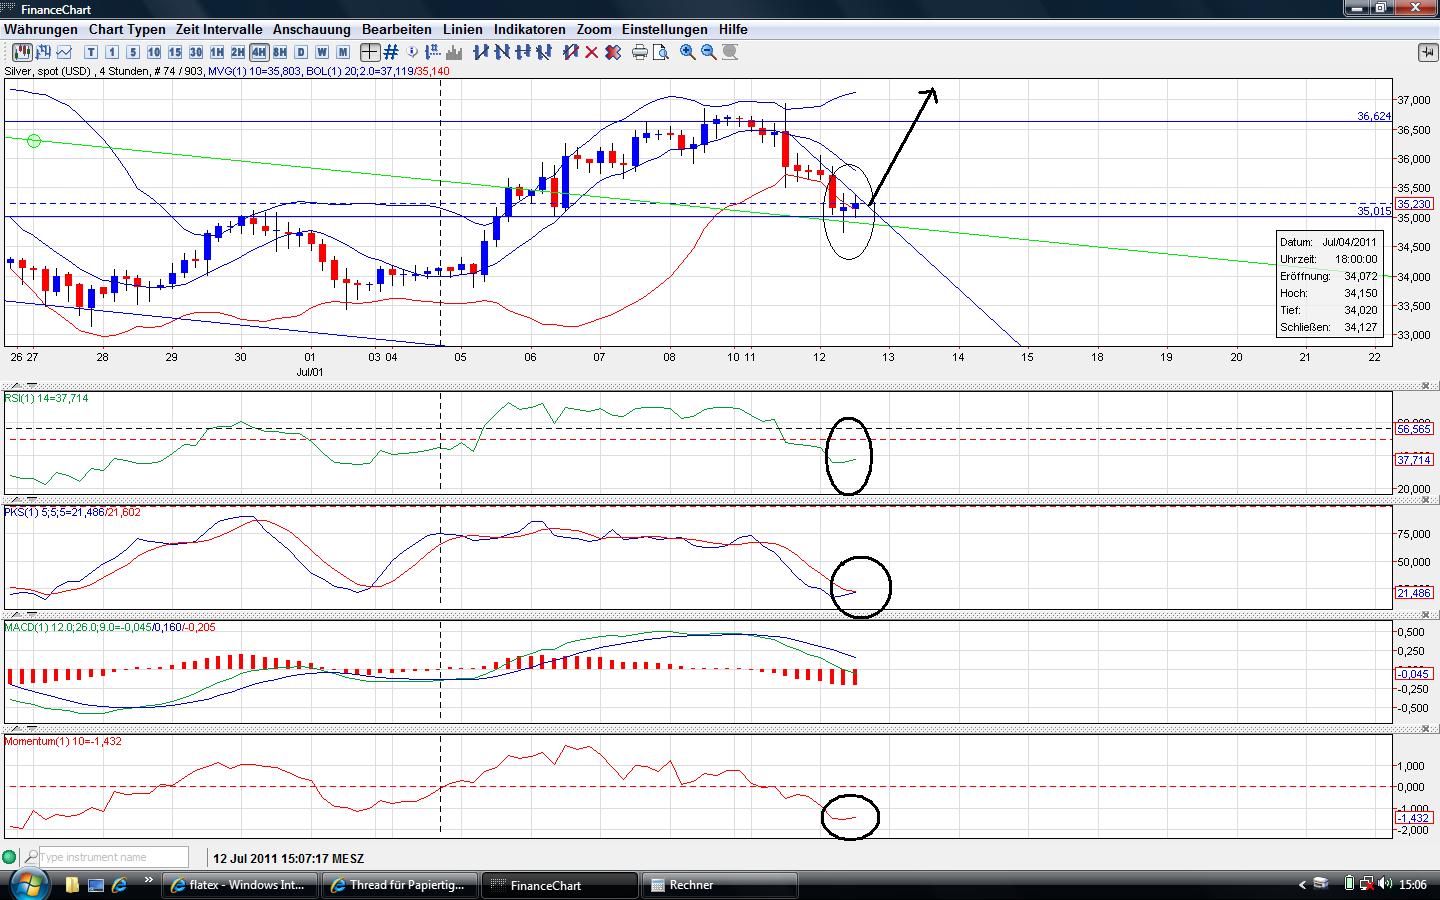1440x900 pixels.
Task: Click the green connection status indicator
Action: (x=9, y=857)
